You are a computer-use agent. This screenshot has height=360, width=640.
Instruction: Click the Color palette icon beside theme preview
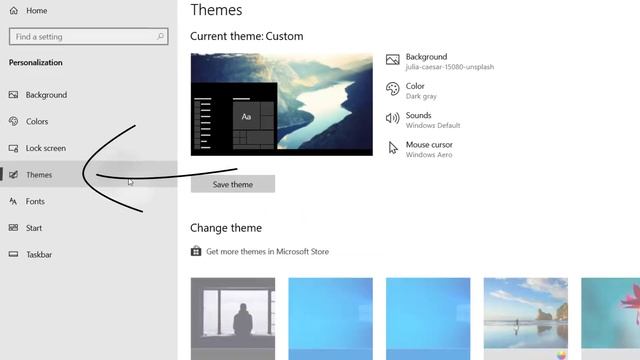coord(393,89)
